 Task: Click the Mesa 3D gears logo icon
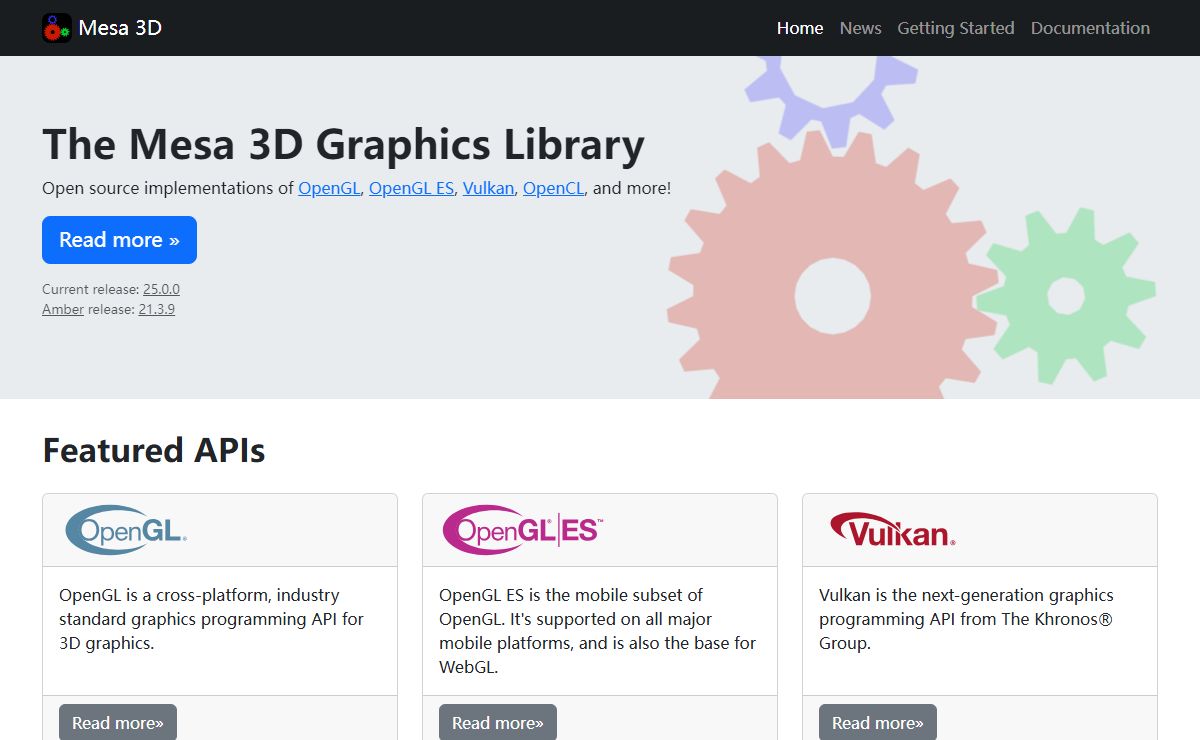57,28
